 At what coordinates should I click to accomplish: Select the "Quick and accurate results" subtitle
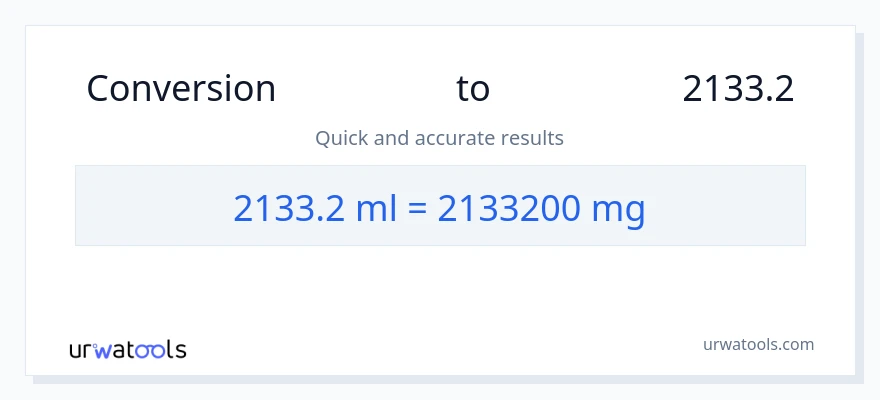click(x=439, y=138)
